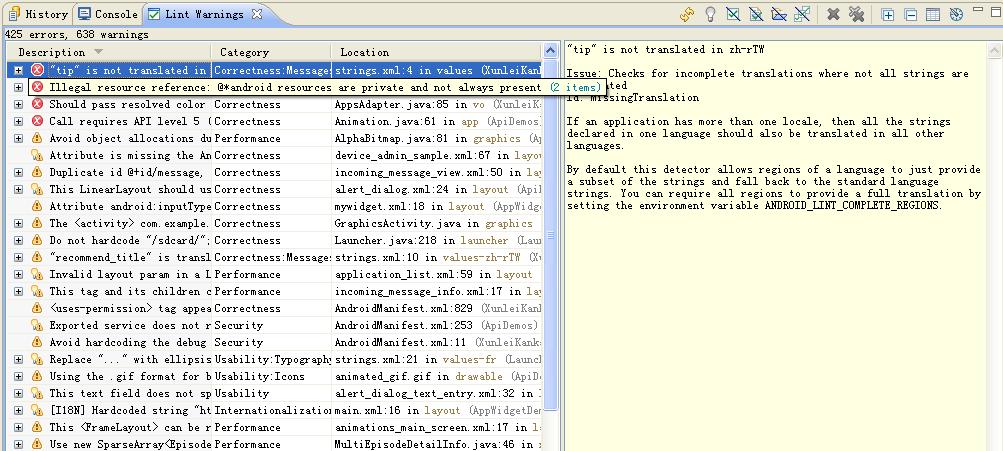Sort by the Category column header
This screenshot has width=1003, height=451.
pyautogui.click(x=271, y=52)
